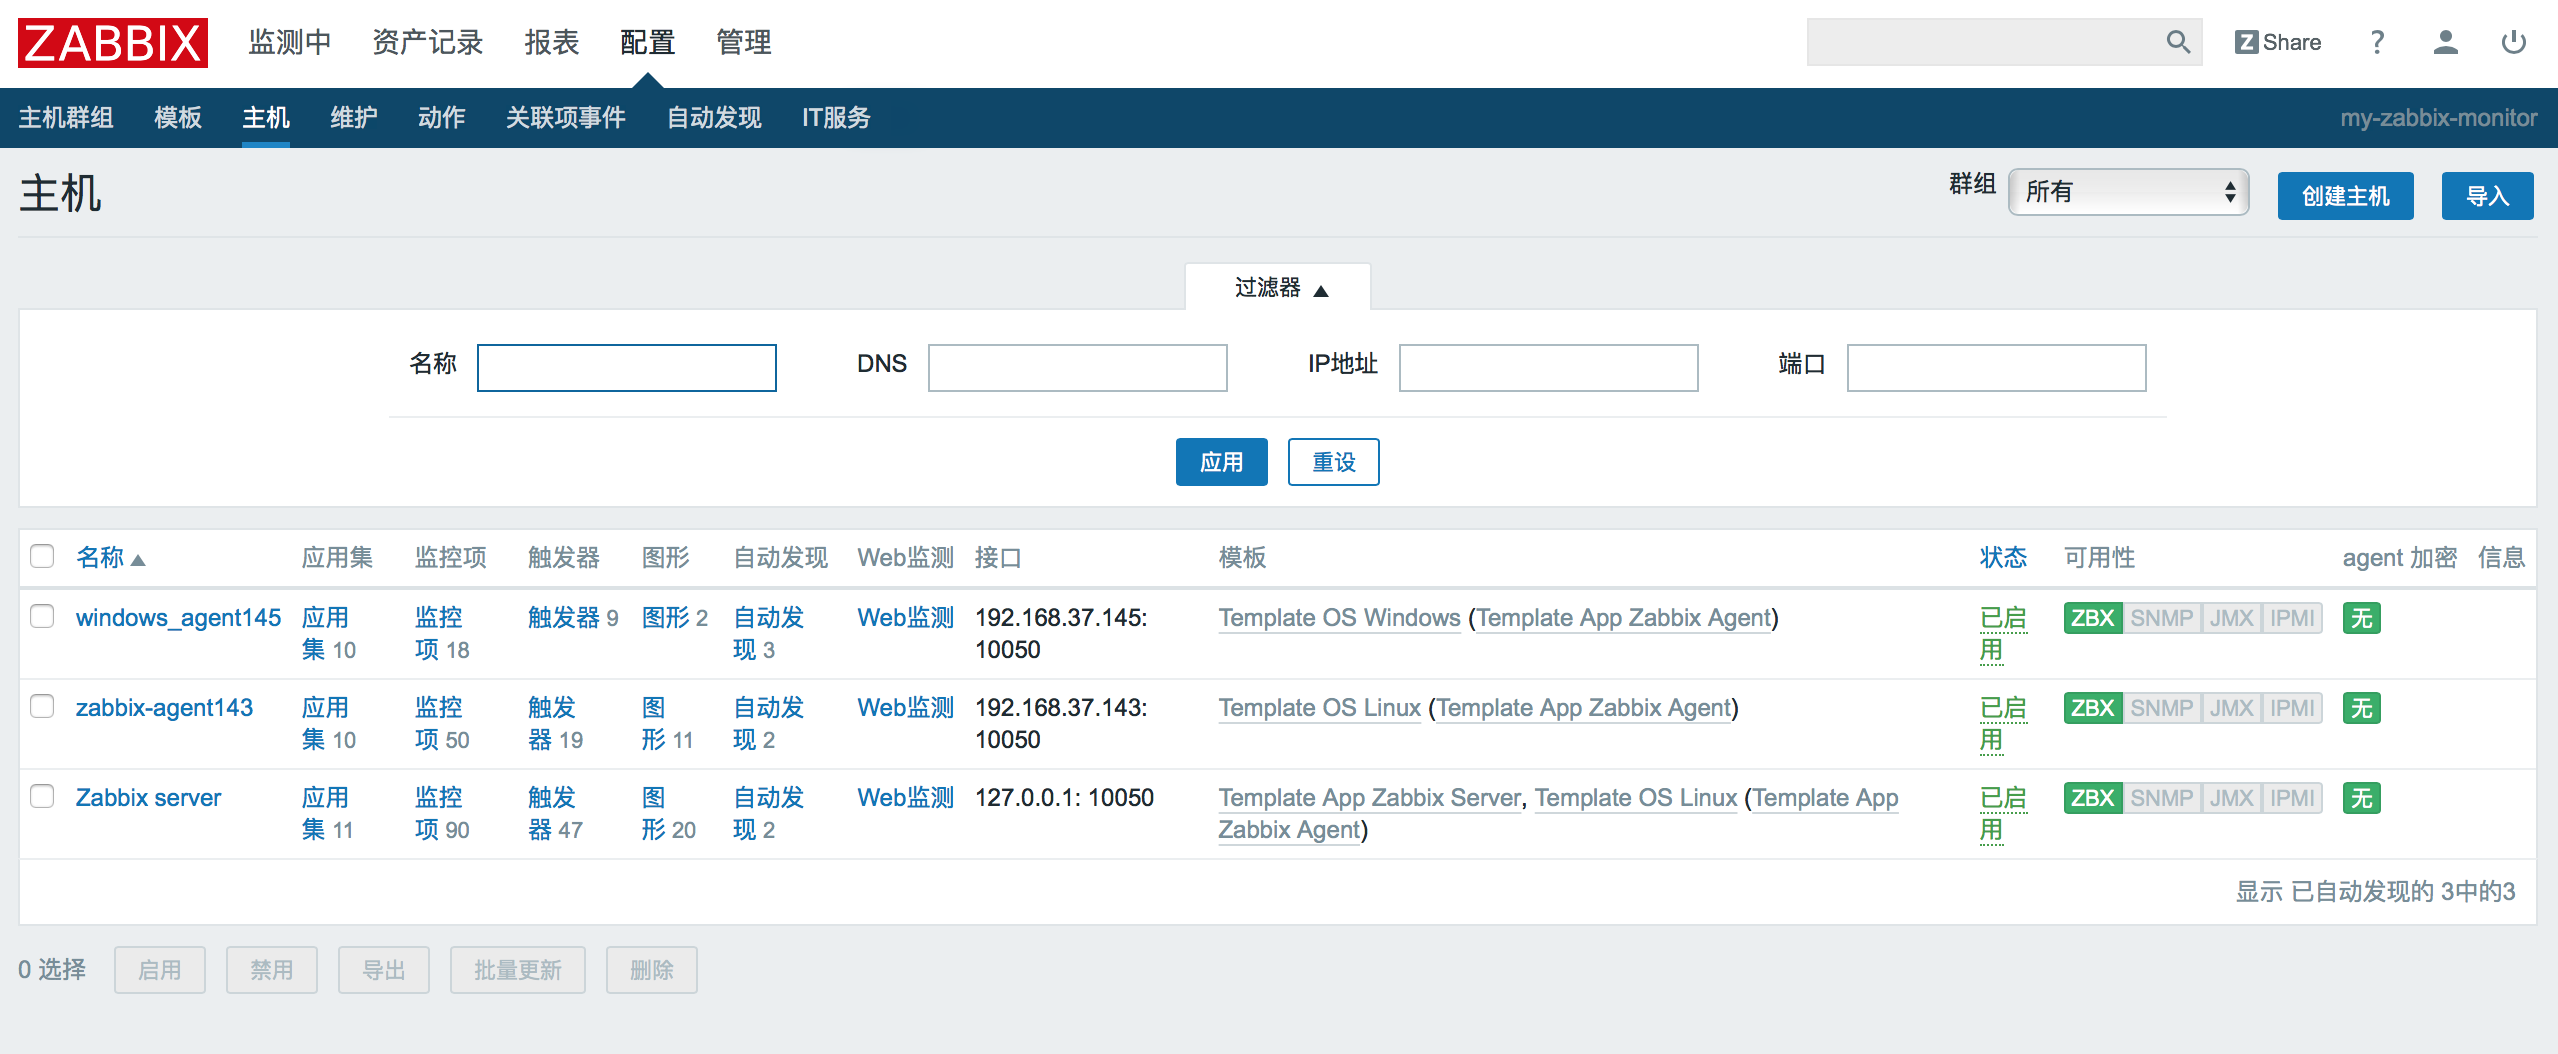The width and height of the screenshot is (2558, 1054).
Task: Collapse the 过滤器 filter panel
Action: coord(1279,288)
